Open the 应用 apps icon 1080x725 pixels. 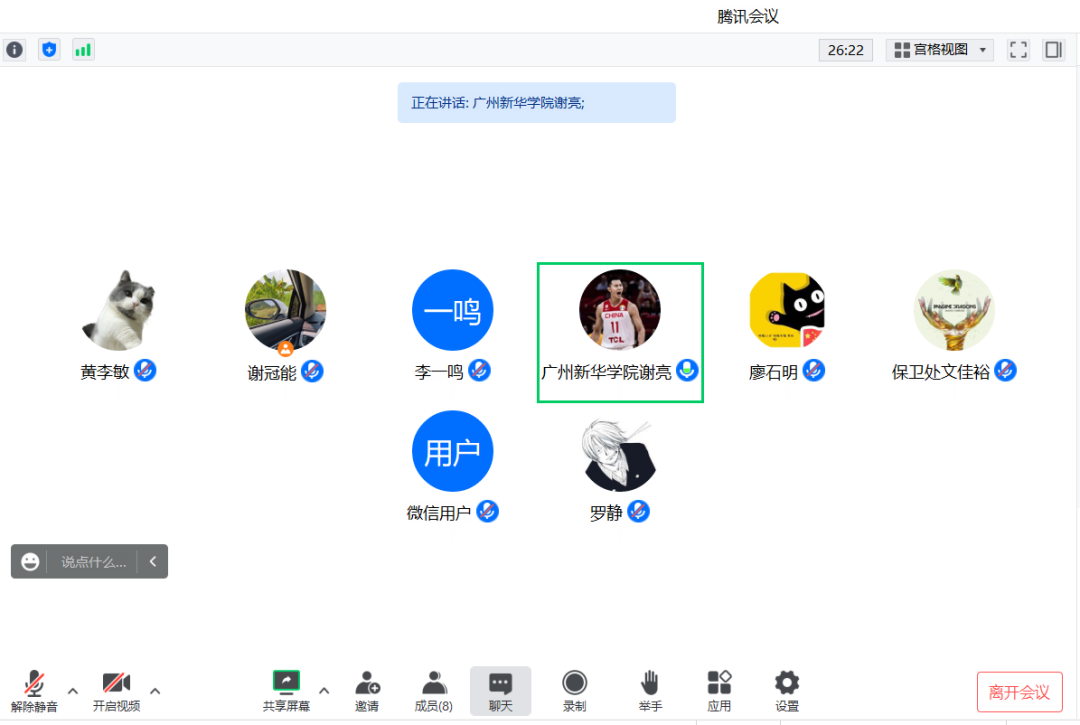719,690
